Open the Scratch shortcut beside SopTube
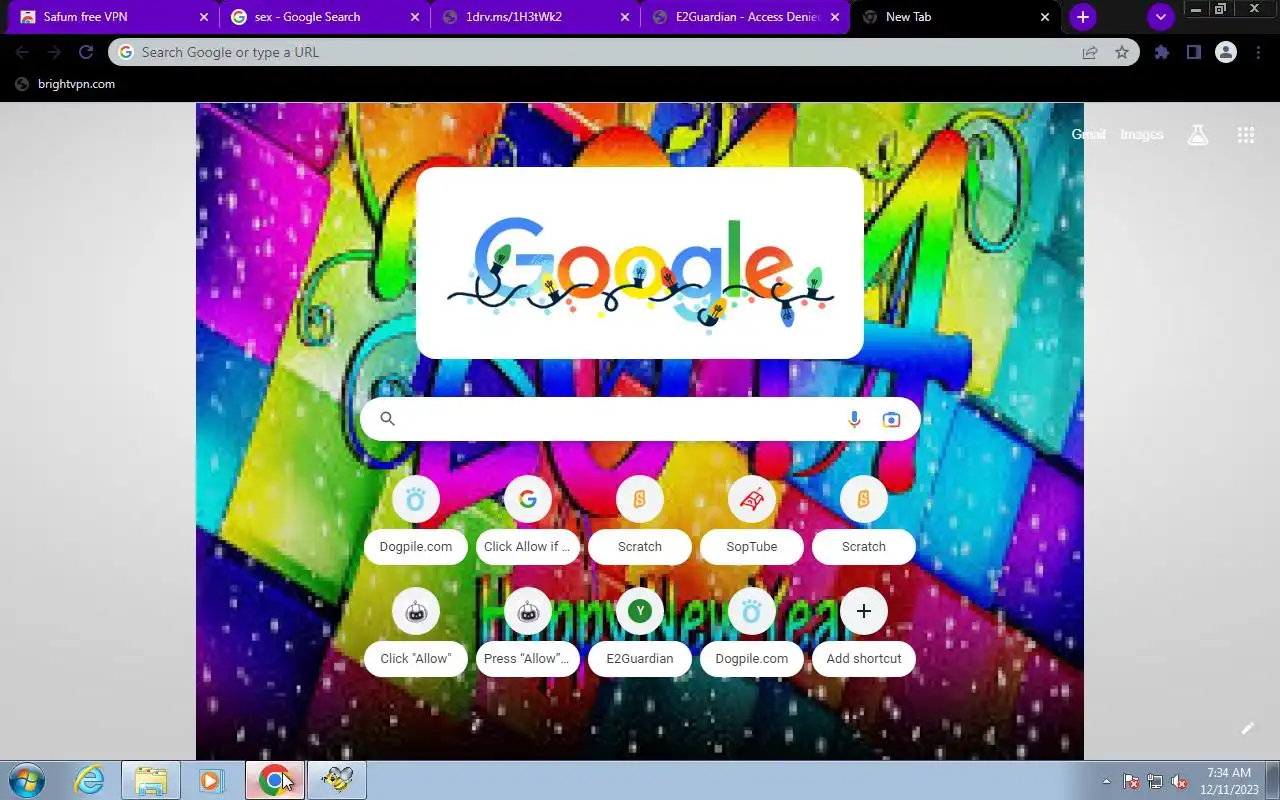This screenshot has width=1280, height=800. (x=864, y=521)
